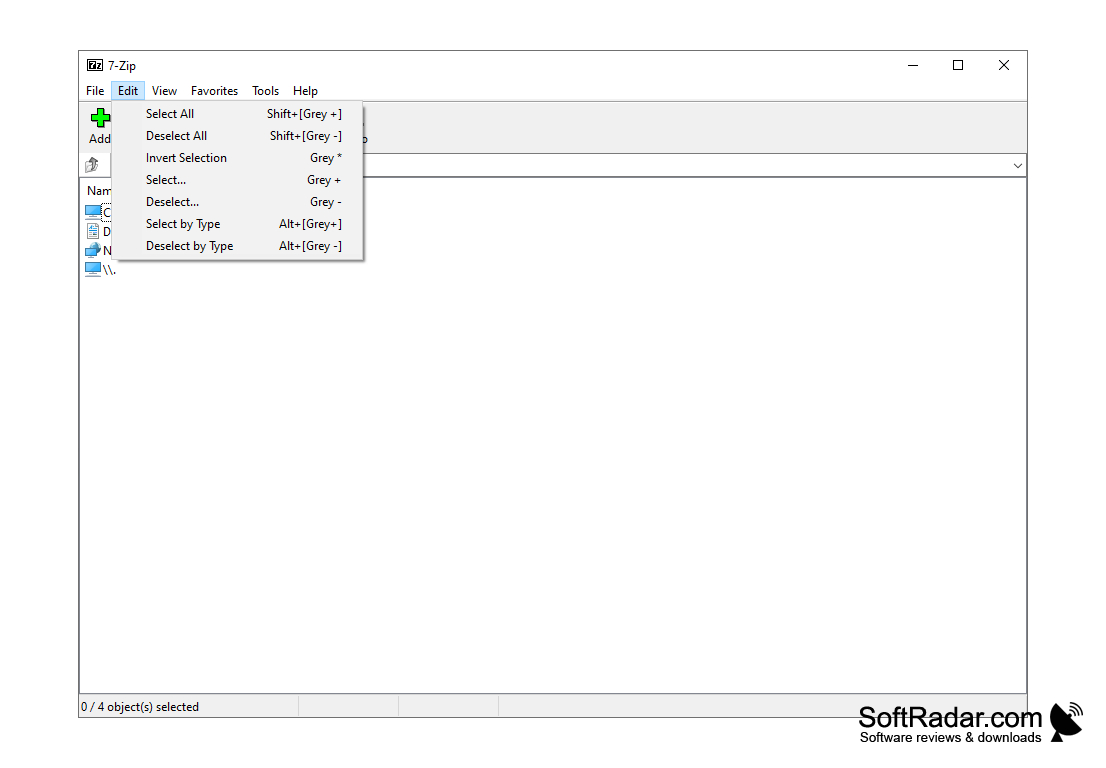Open the Favorites menu
This screenshot has height=768, width=1106.
[x=214, y=90]
